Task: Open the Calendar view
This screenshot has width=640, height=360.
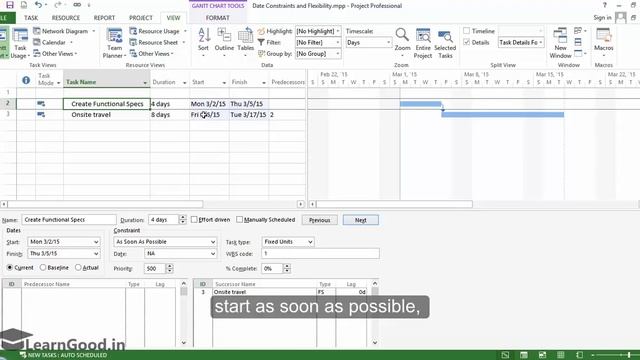Action: (49, 42)
